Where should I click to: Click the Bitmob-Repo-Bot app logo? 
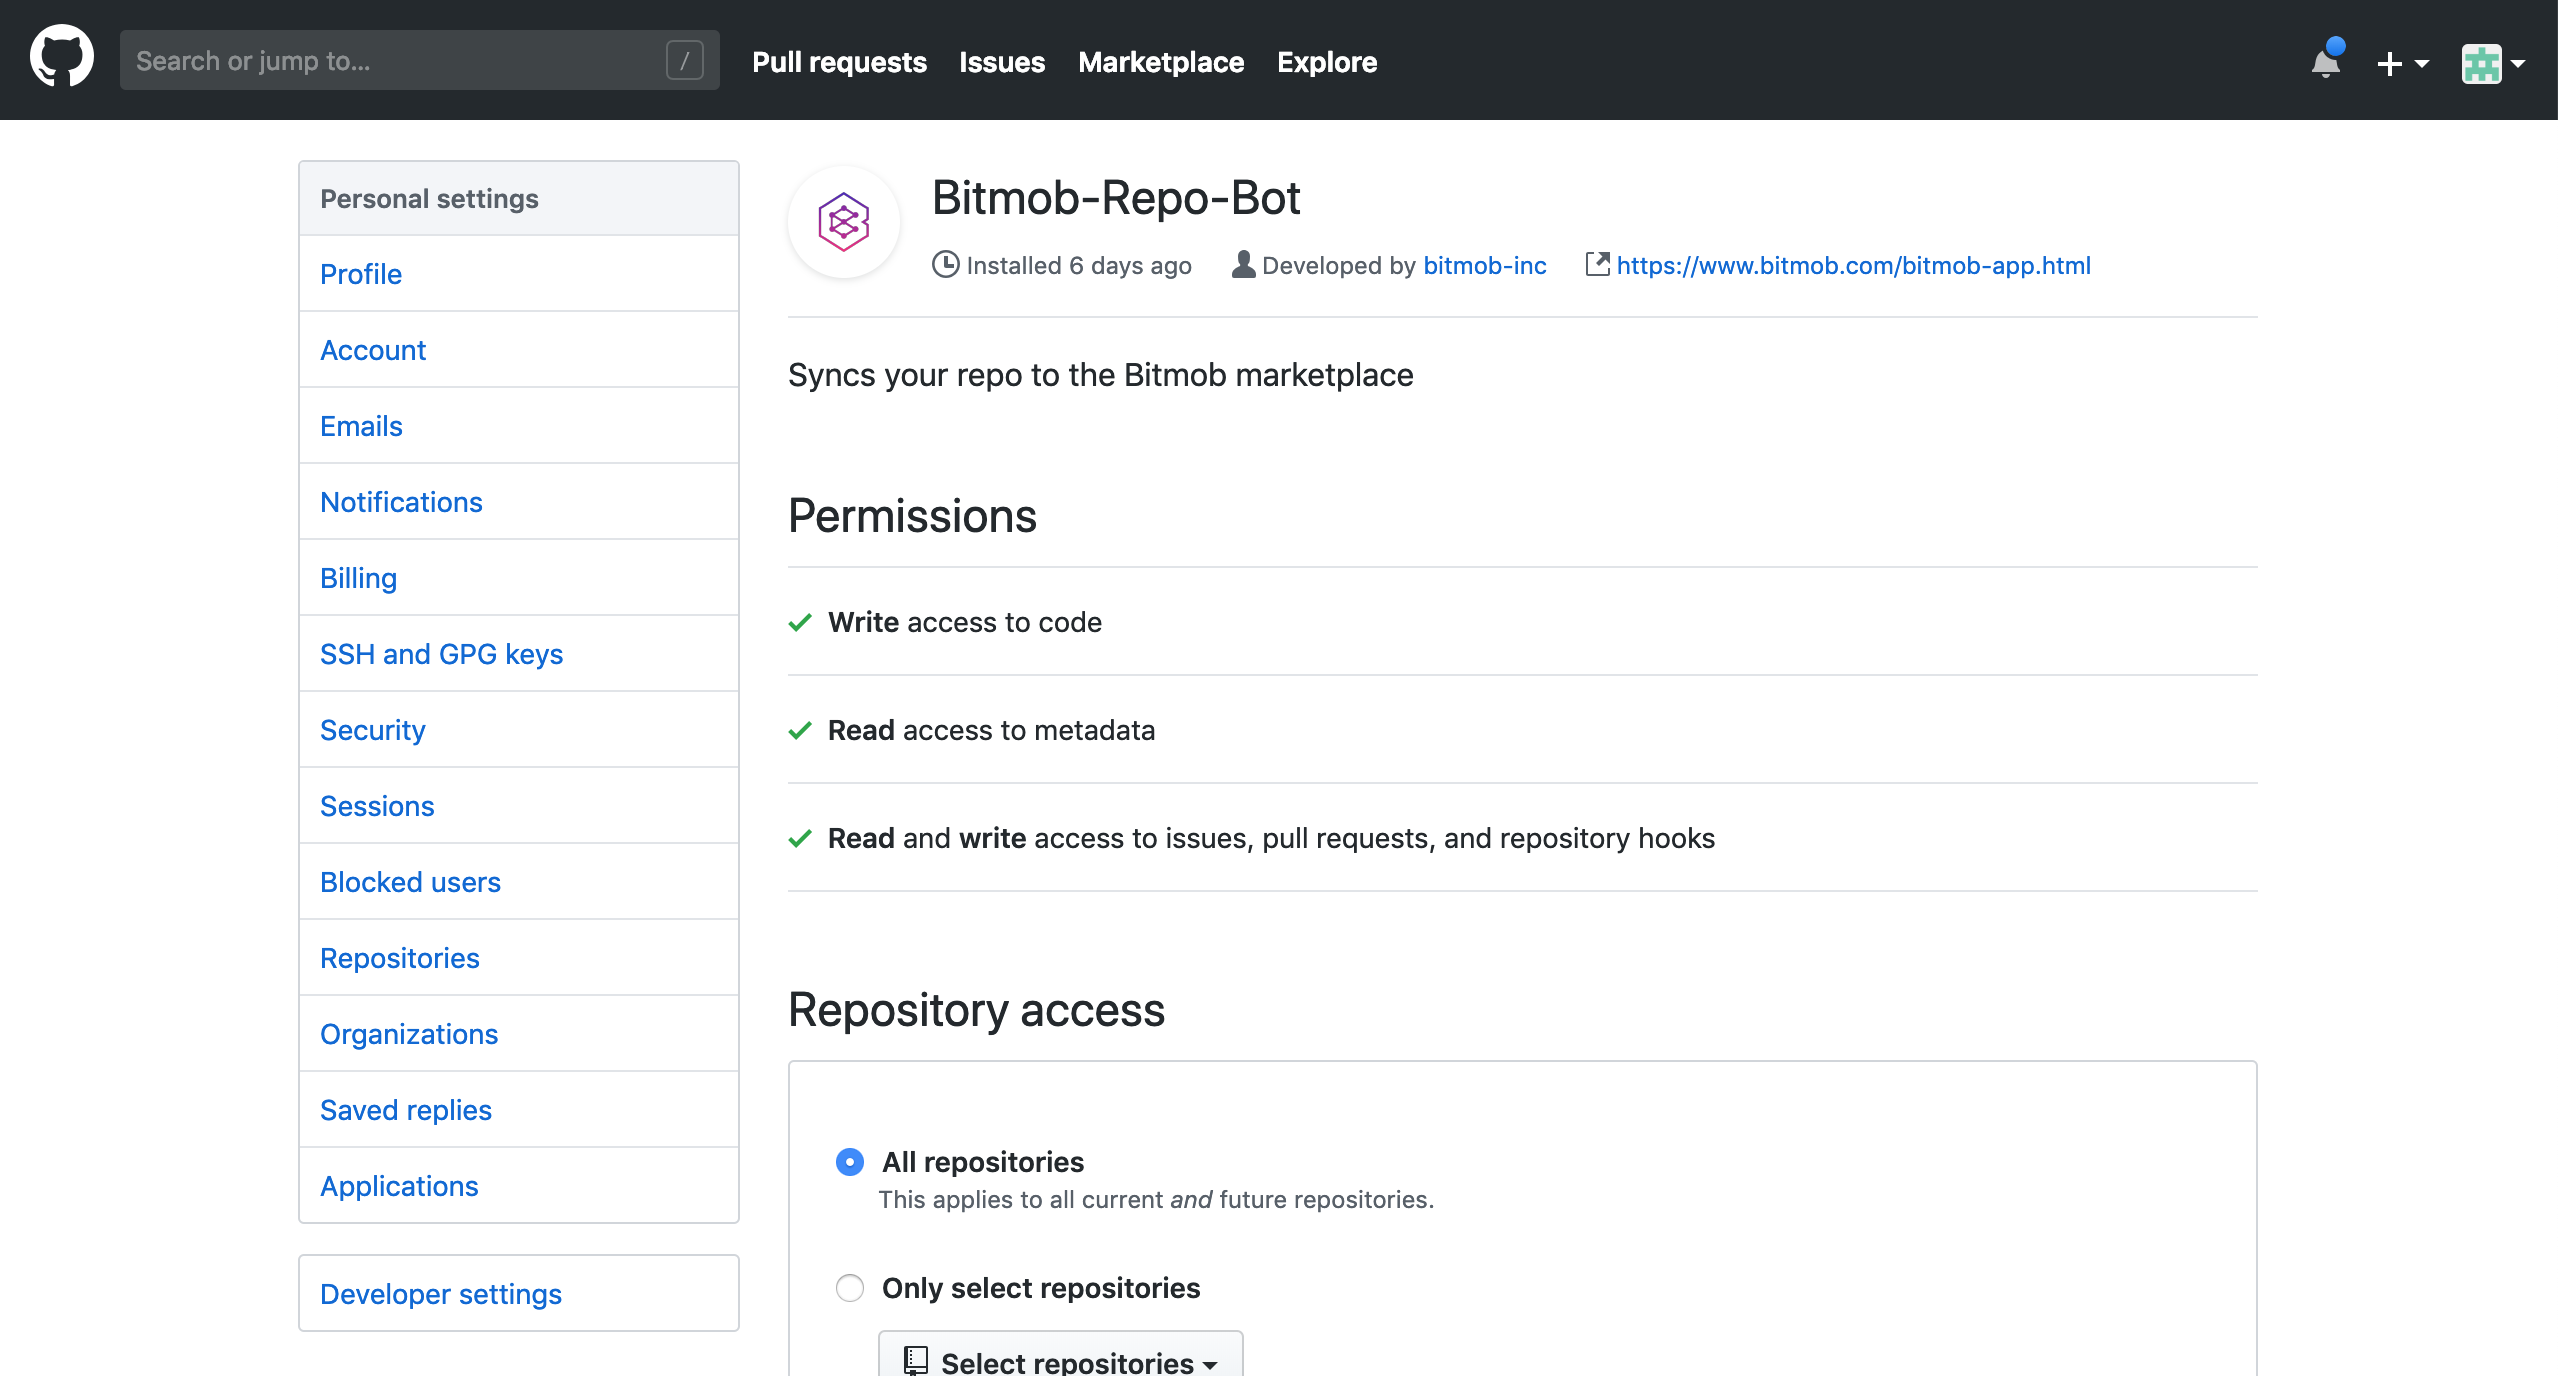click(x=844, y=222)
